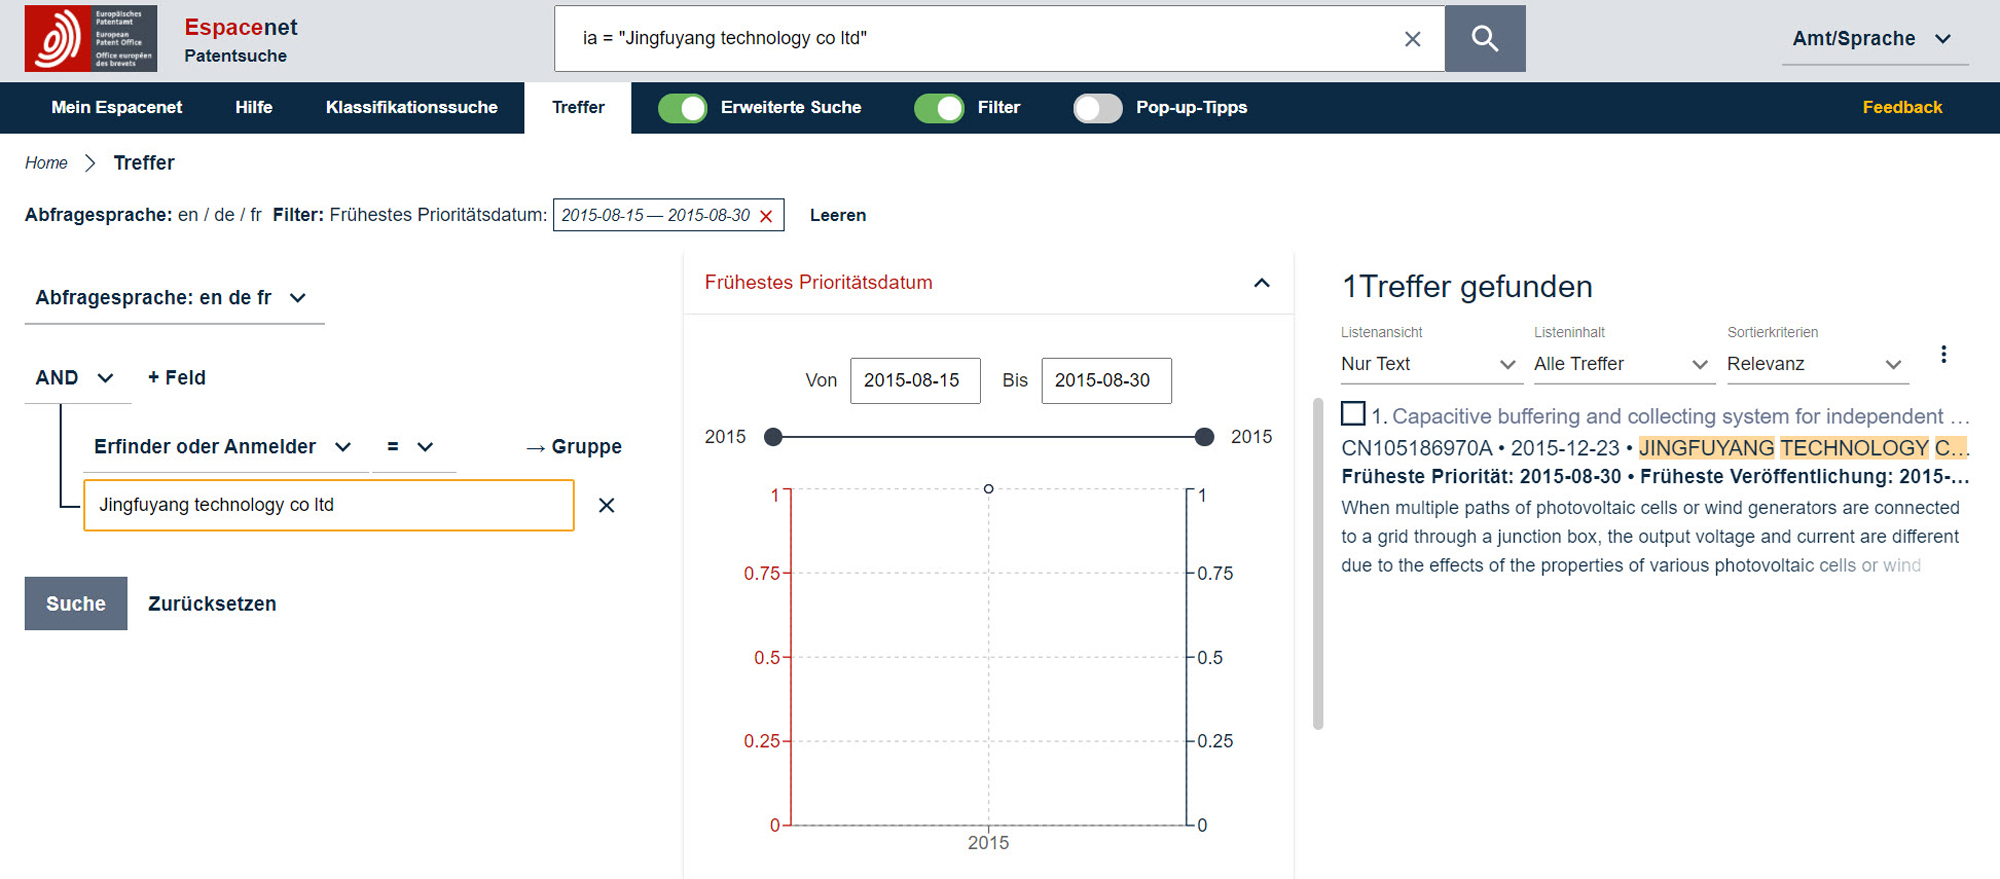Click the Zurücksetzen link
The image size is (2000, 879).
(x=212, y=604)
